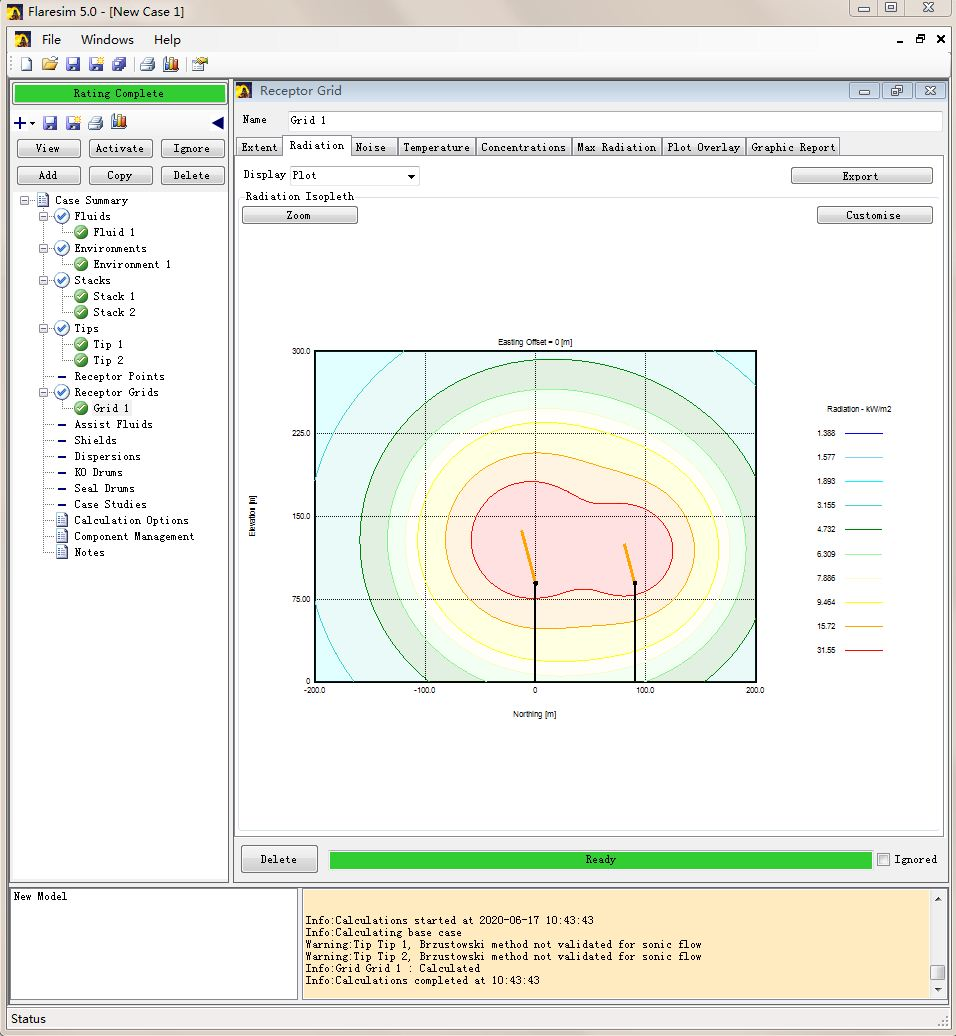Switch to the Plot Overlay tab
The height and width of the screenshot is (1036, 956).
click(704, 147)
